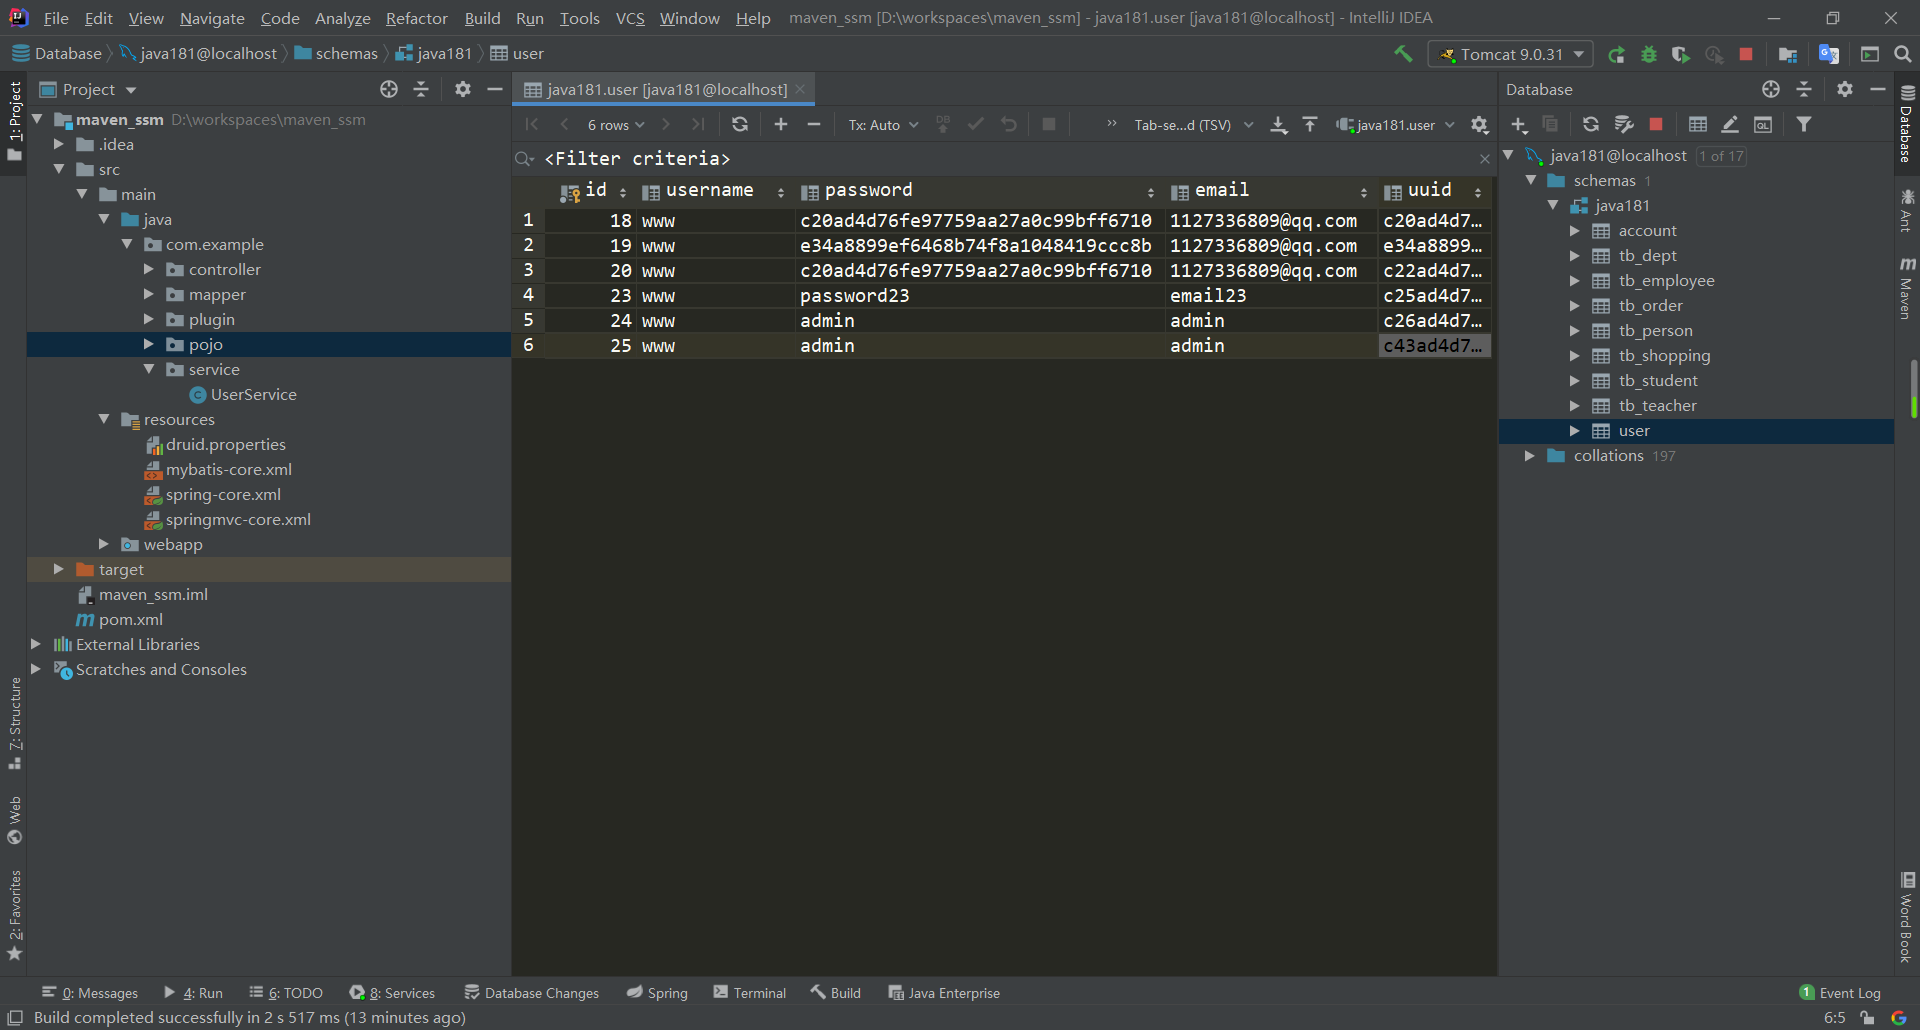
Task: Open the Refactor menu
Action: (416, 18)
